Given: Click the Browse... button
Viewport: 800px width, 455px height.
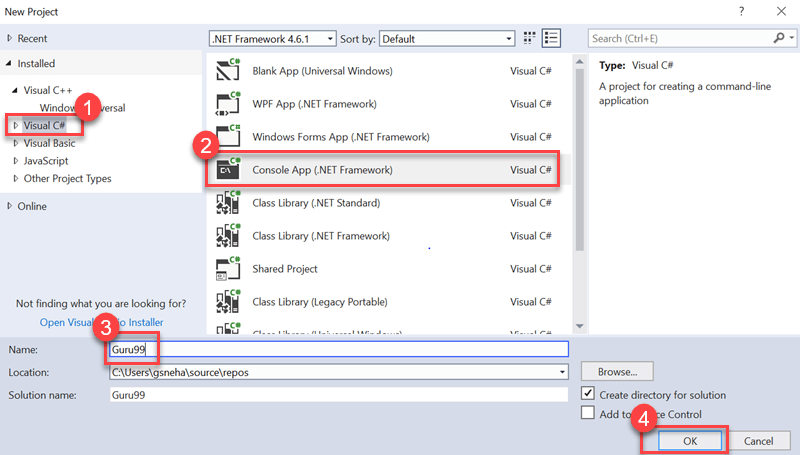Looking at the screenshot, I should (617, 371).
